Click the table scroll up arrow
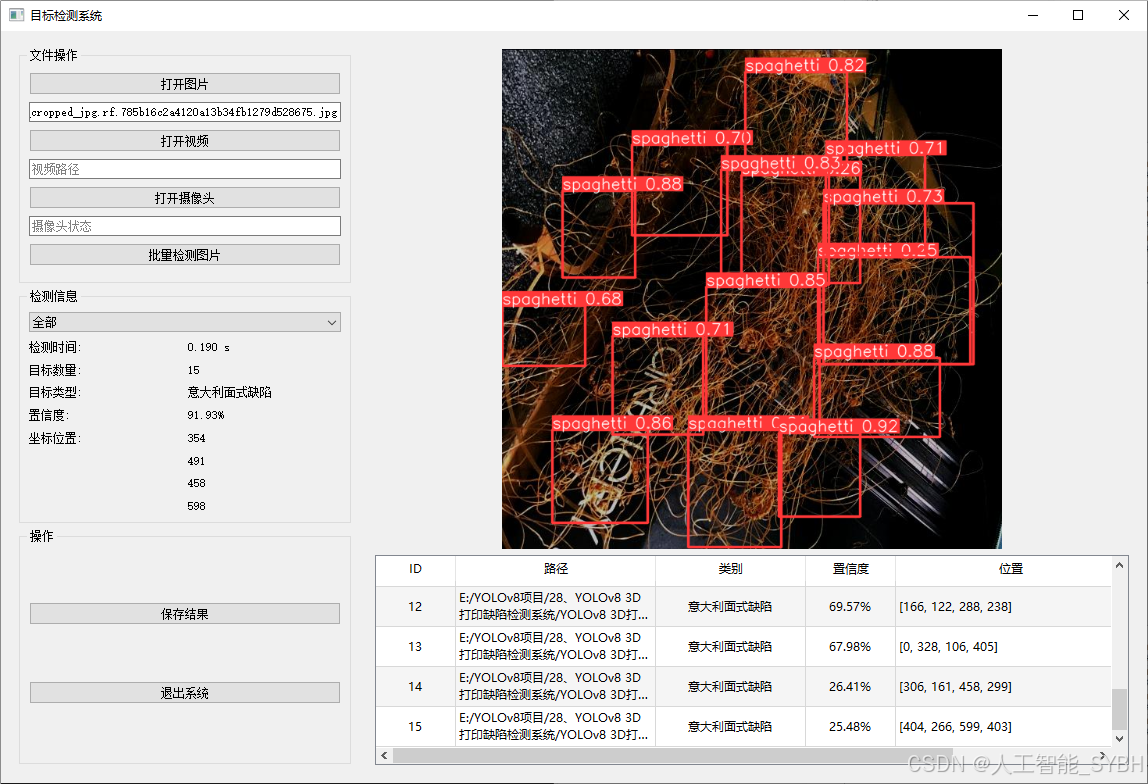The image size is (1148, 784). (x=1119, y=565)
